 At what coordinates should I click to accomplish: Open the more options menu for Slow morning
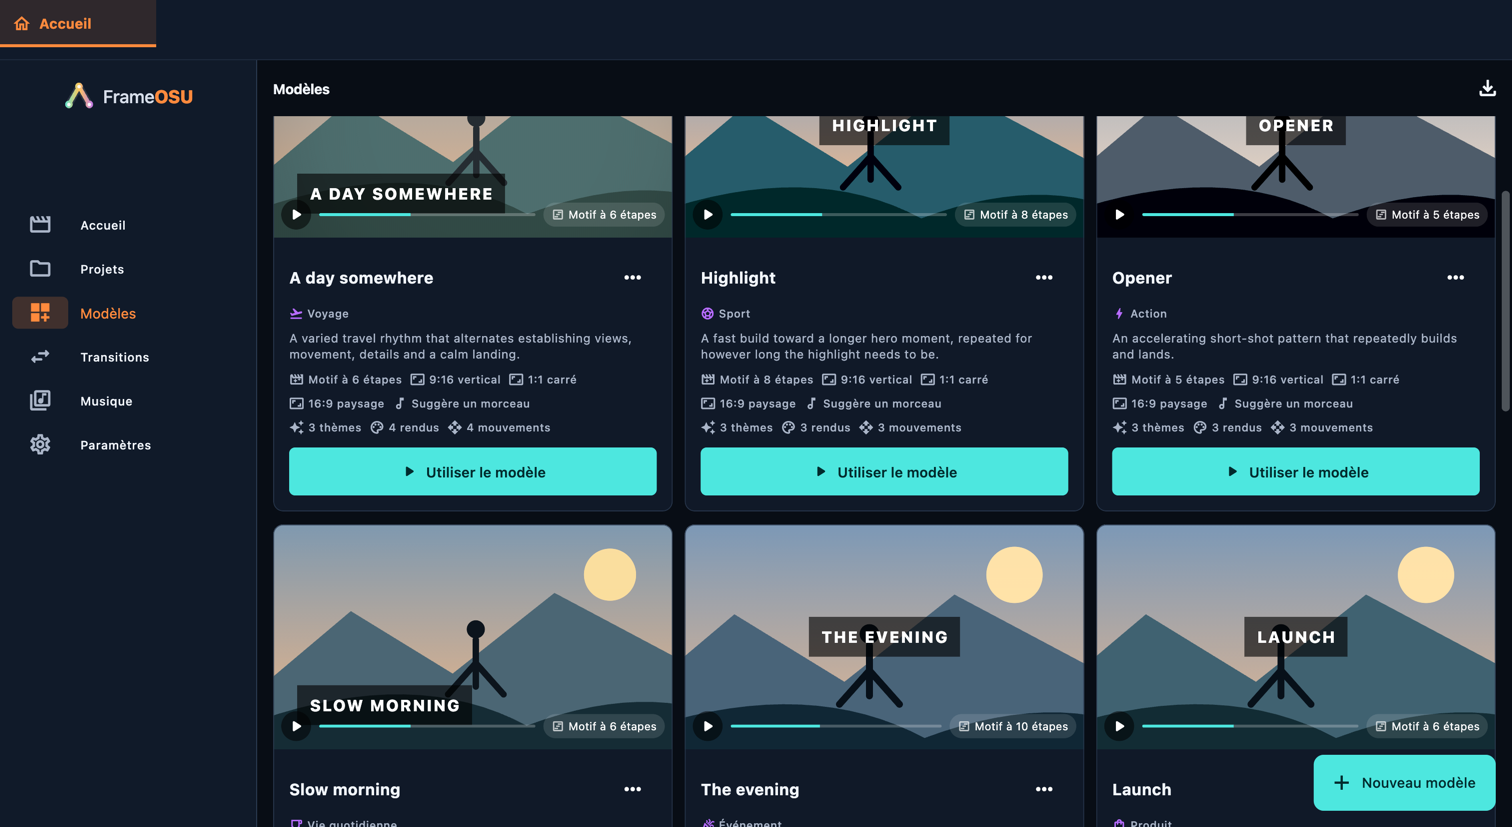click(633, 790)
